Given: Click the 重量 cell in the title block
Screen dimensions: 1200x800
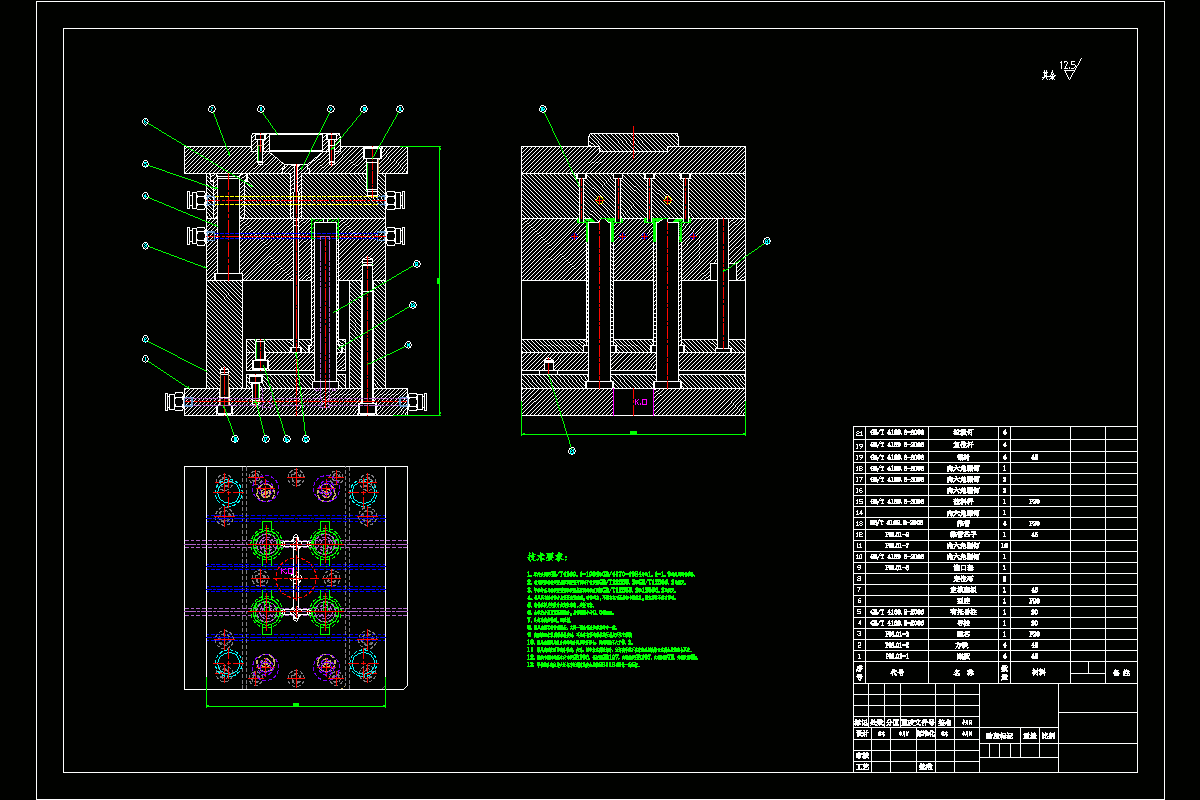Looking at the screenshot, I should tap(1029, 735).
